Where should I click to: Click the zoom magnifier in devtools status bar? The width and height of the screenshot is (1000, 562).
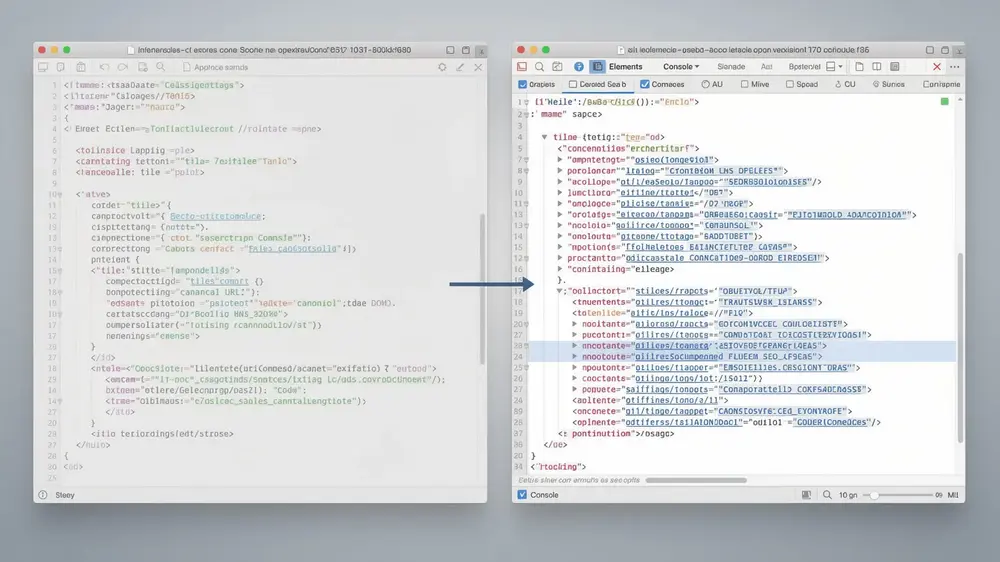pyautogui.click(x=827, y=495)
